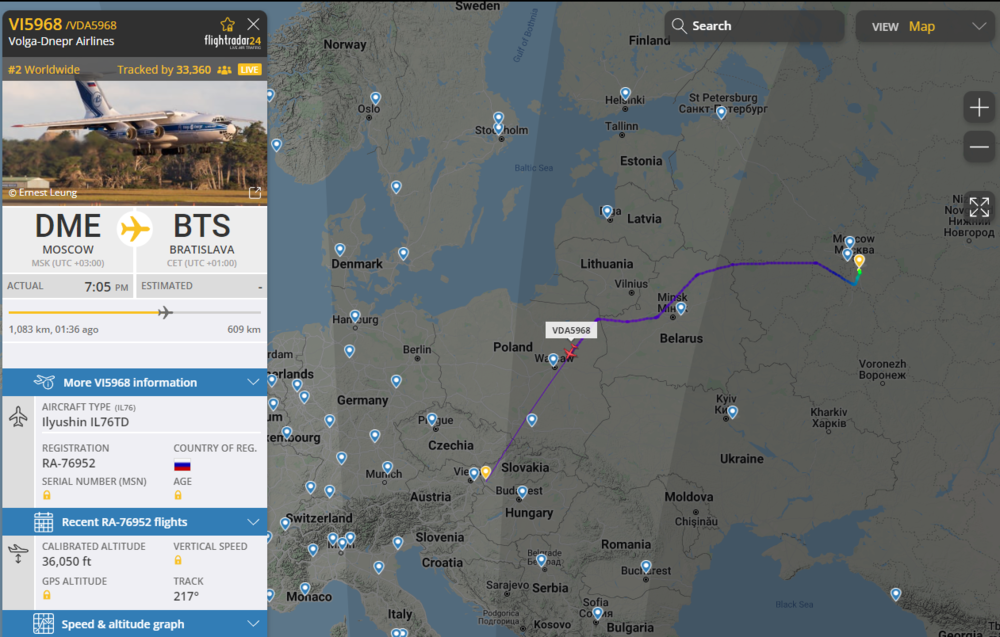Screen dimensions: 1000x637
Task: Click the map Search field
Action: tap(755, 26)
